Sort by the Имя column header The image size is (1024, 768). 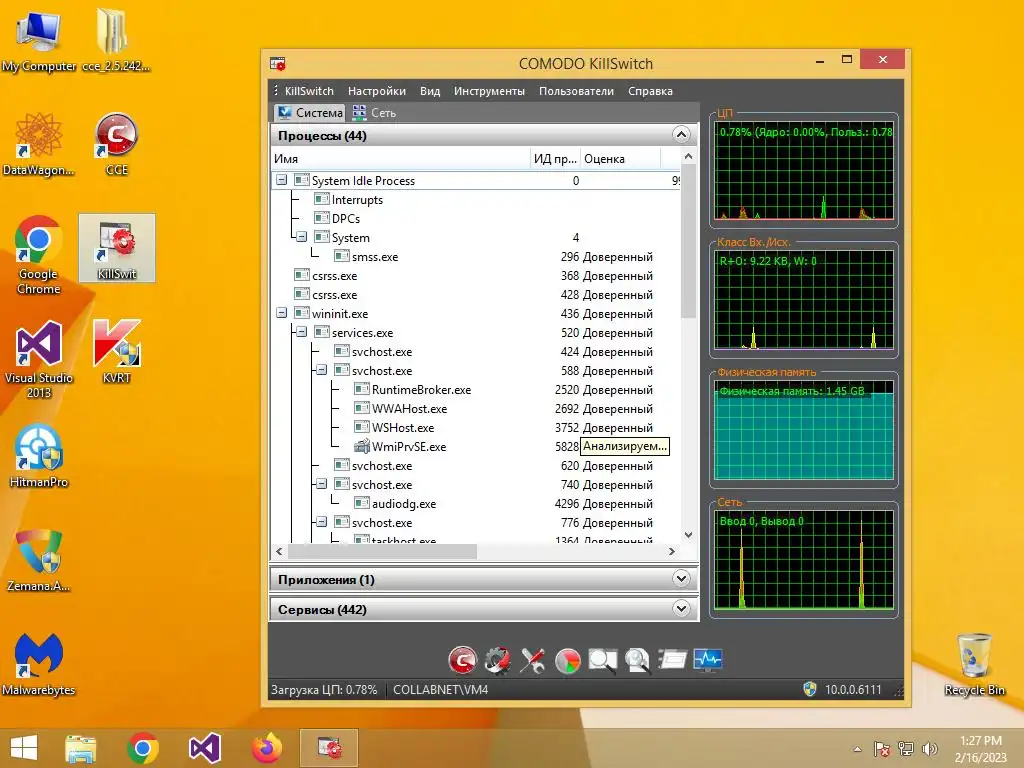point(400,159)
